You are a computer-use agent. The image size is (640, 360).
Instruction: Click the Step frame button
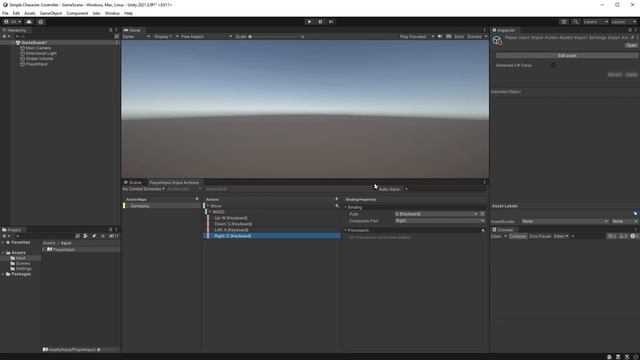(x=331, y=22)
